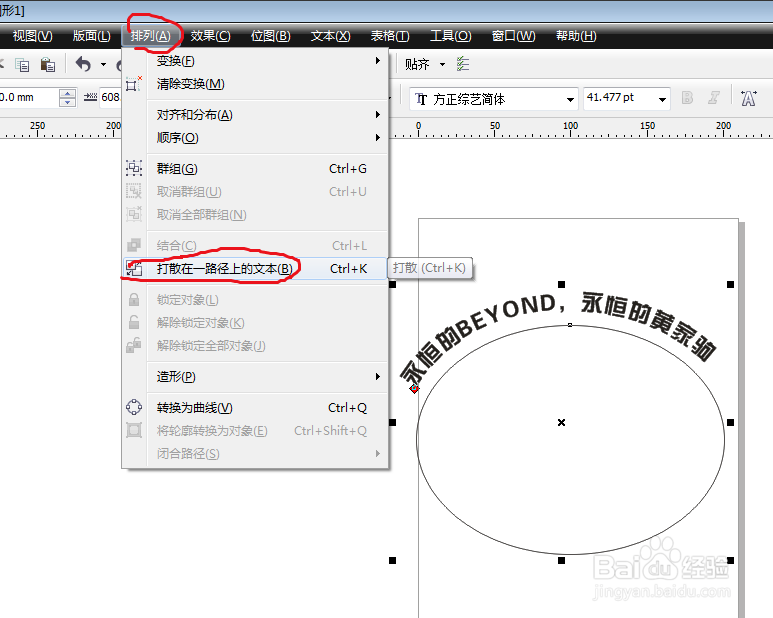773x618 pixels.
Task: Open the 方正综艺简体 font dropdown
Action: (x=570, y=100)
